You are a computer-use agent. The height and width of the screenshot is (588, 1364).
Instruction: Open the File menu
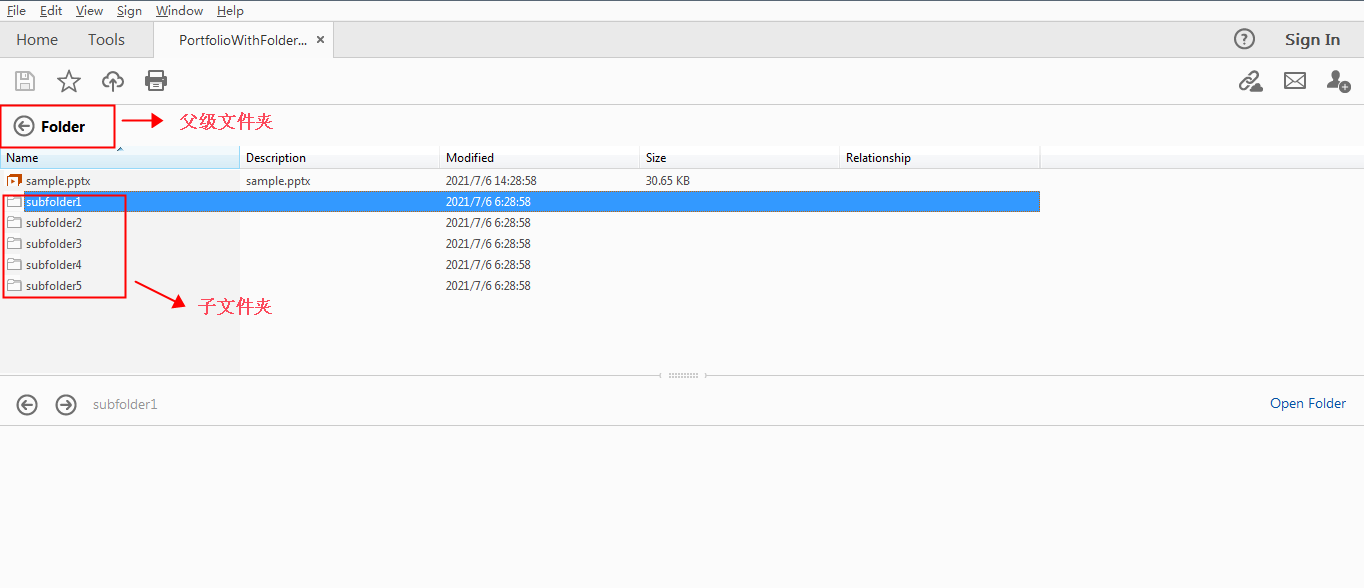point(16,11)
